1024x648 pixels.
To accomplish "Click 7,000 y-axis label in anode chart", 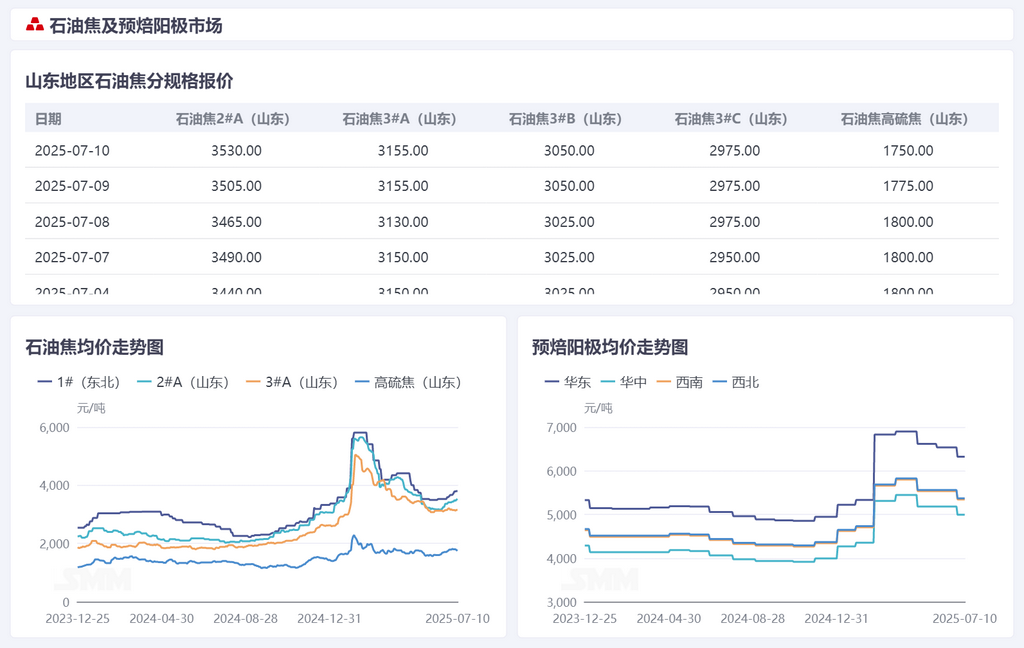I will click(562, 428).
